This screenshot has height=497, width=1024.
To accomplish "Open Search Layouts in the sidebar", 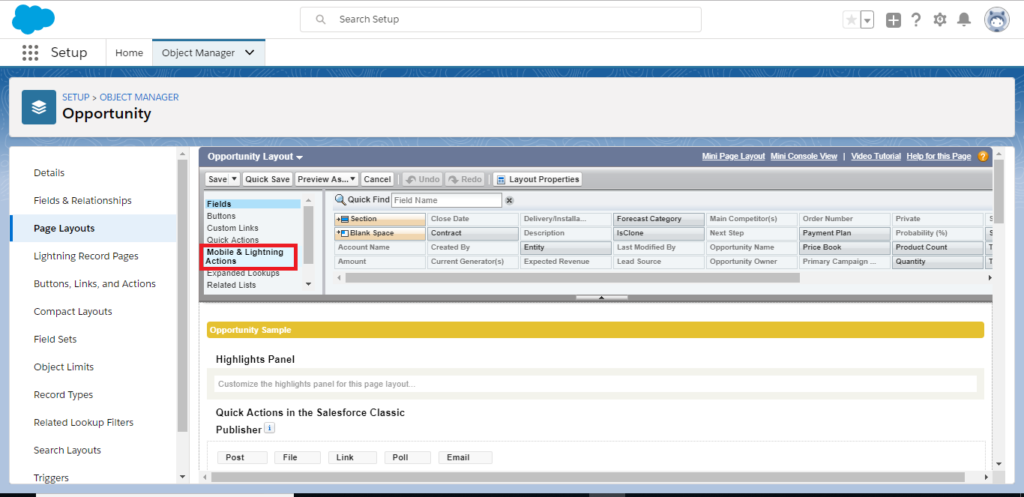I will [x=67, y=451].
